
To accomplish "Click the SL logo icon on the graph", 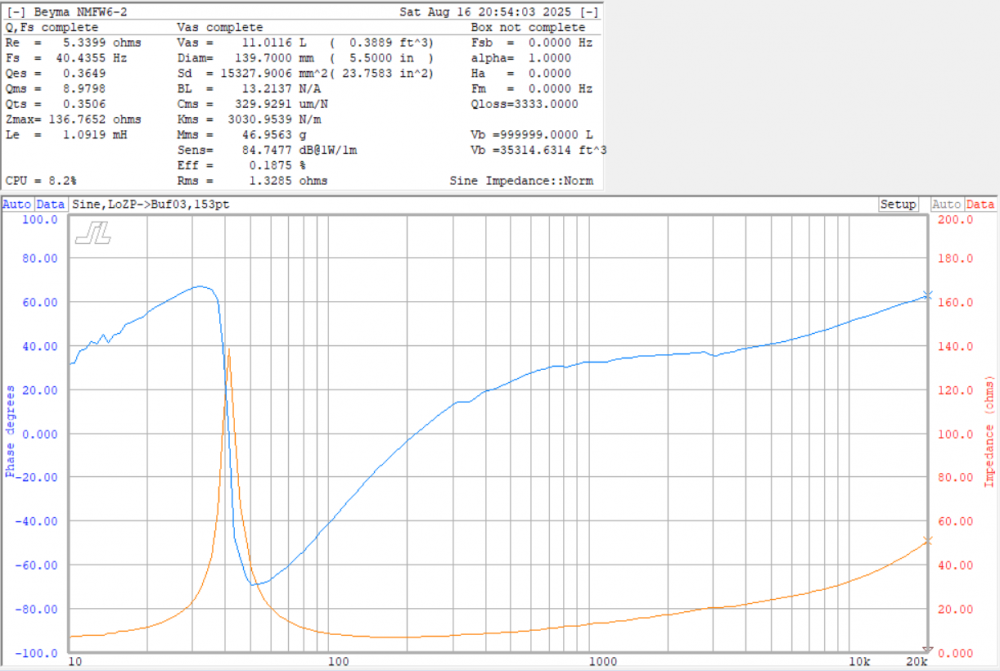I will [92, 233].
